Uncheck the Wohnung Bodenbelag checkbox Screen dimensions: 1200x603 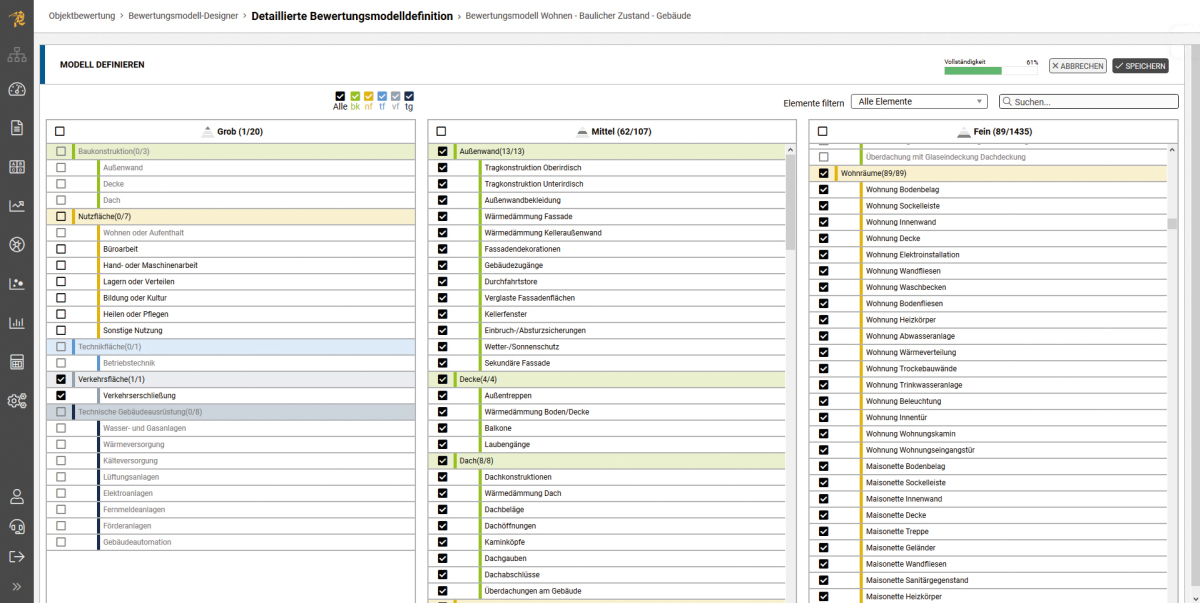[824, 190]
